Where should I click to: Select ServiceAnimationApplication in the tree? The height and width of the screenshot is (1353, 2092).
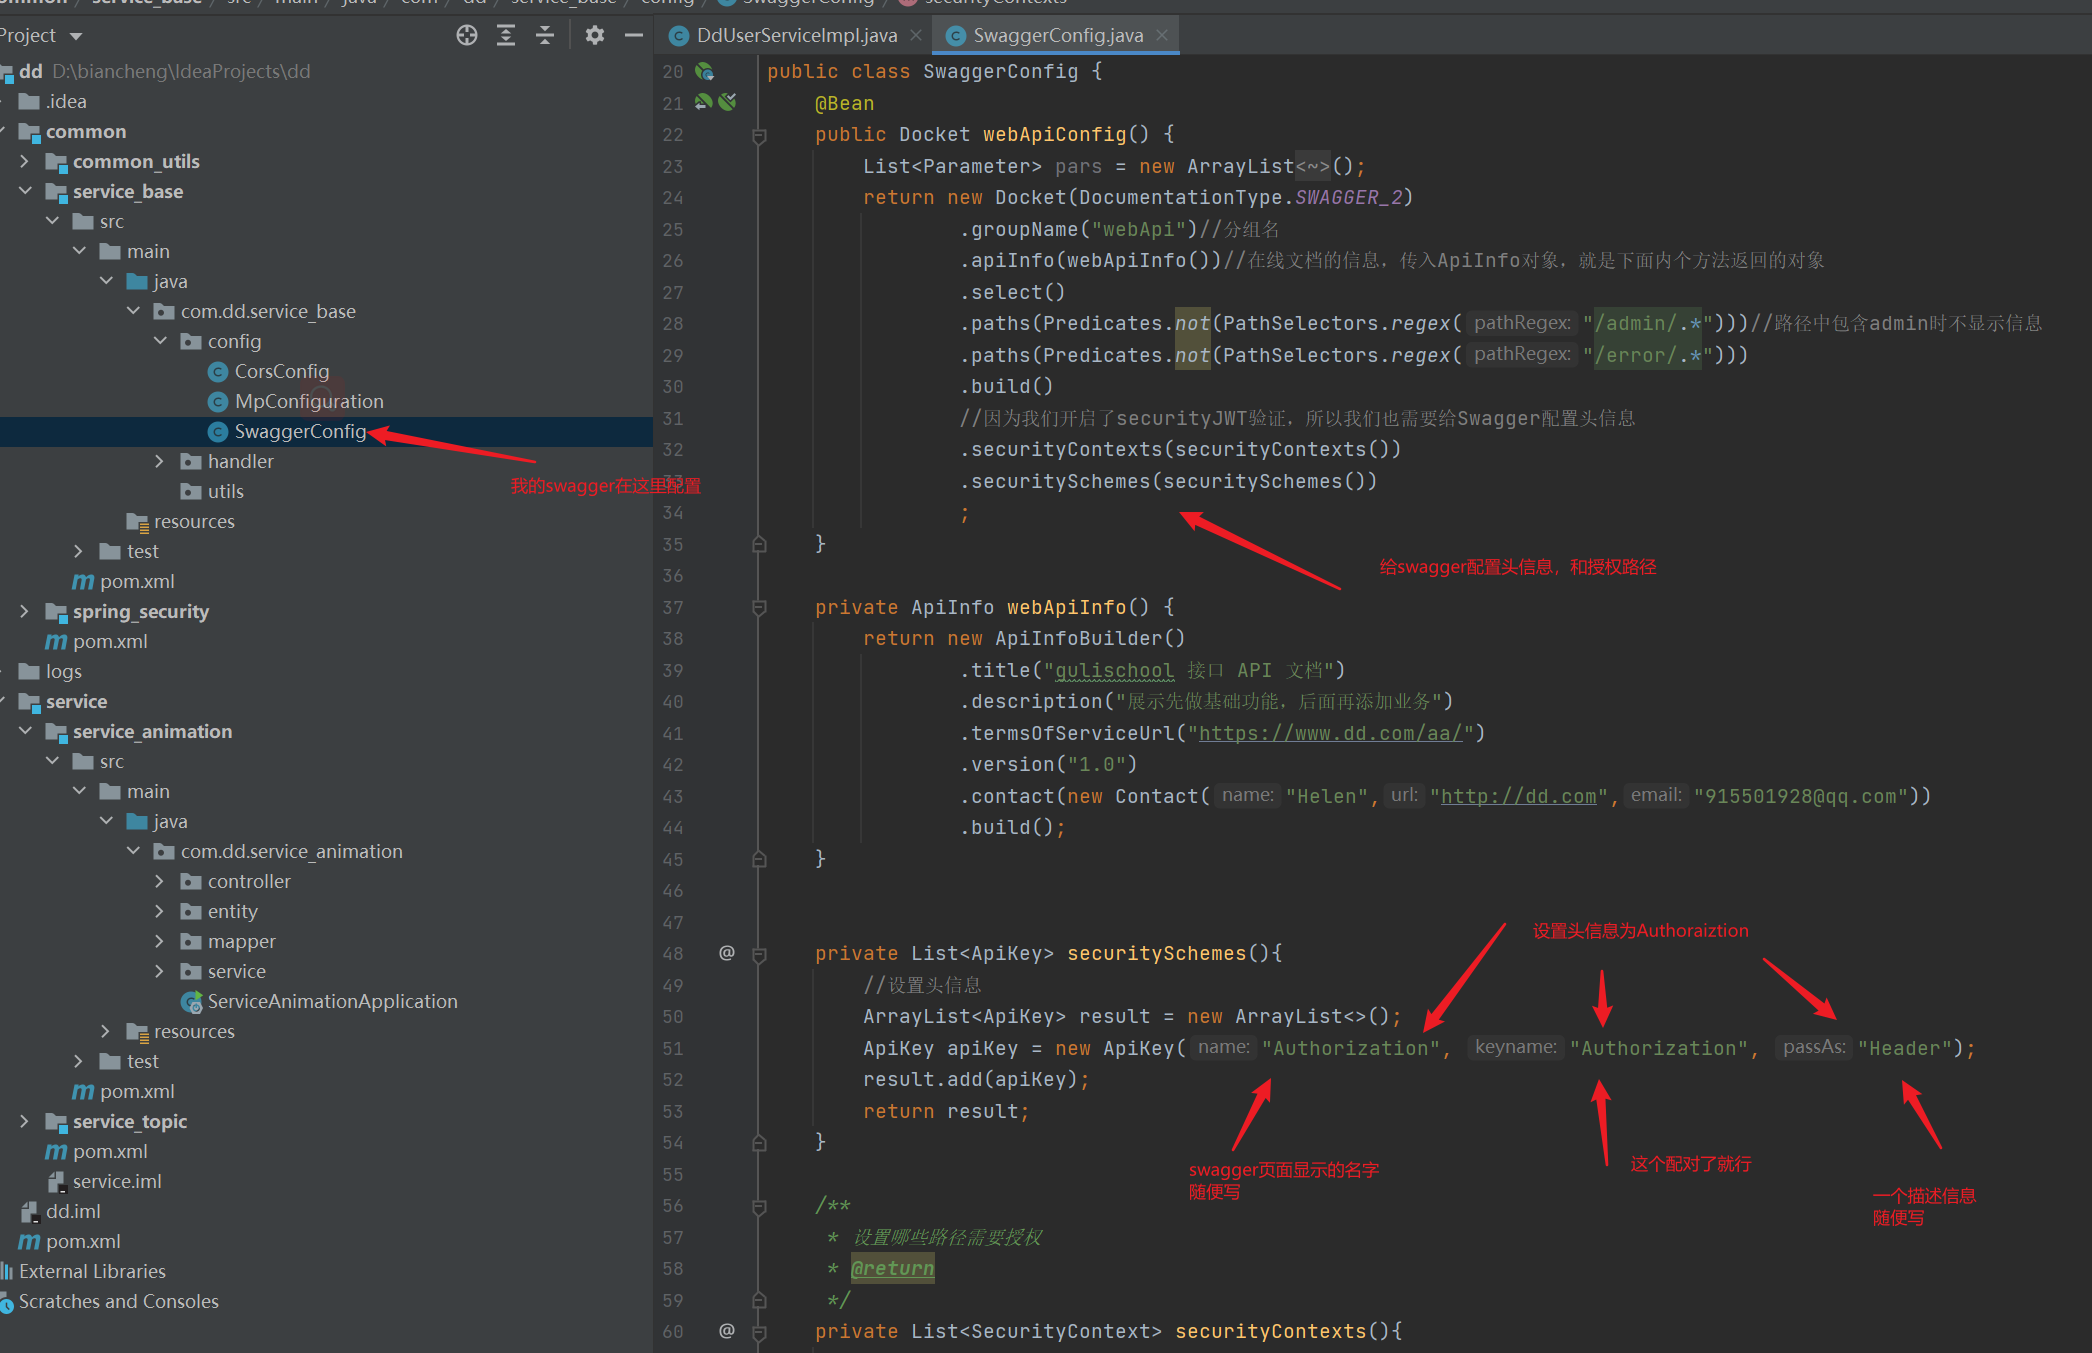(332, 1001)
